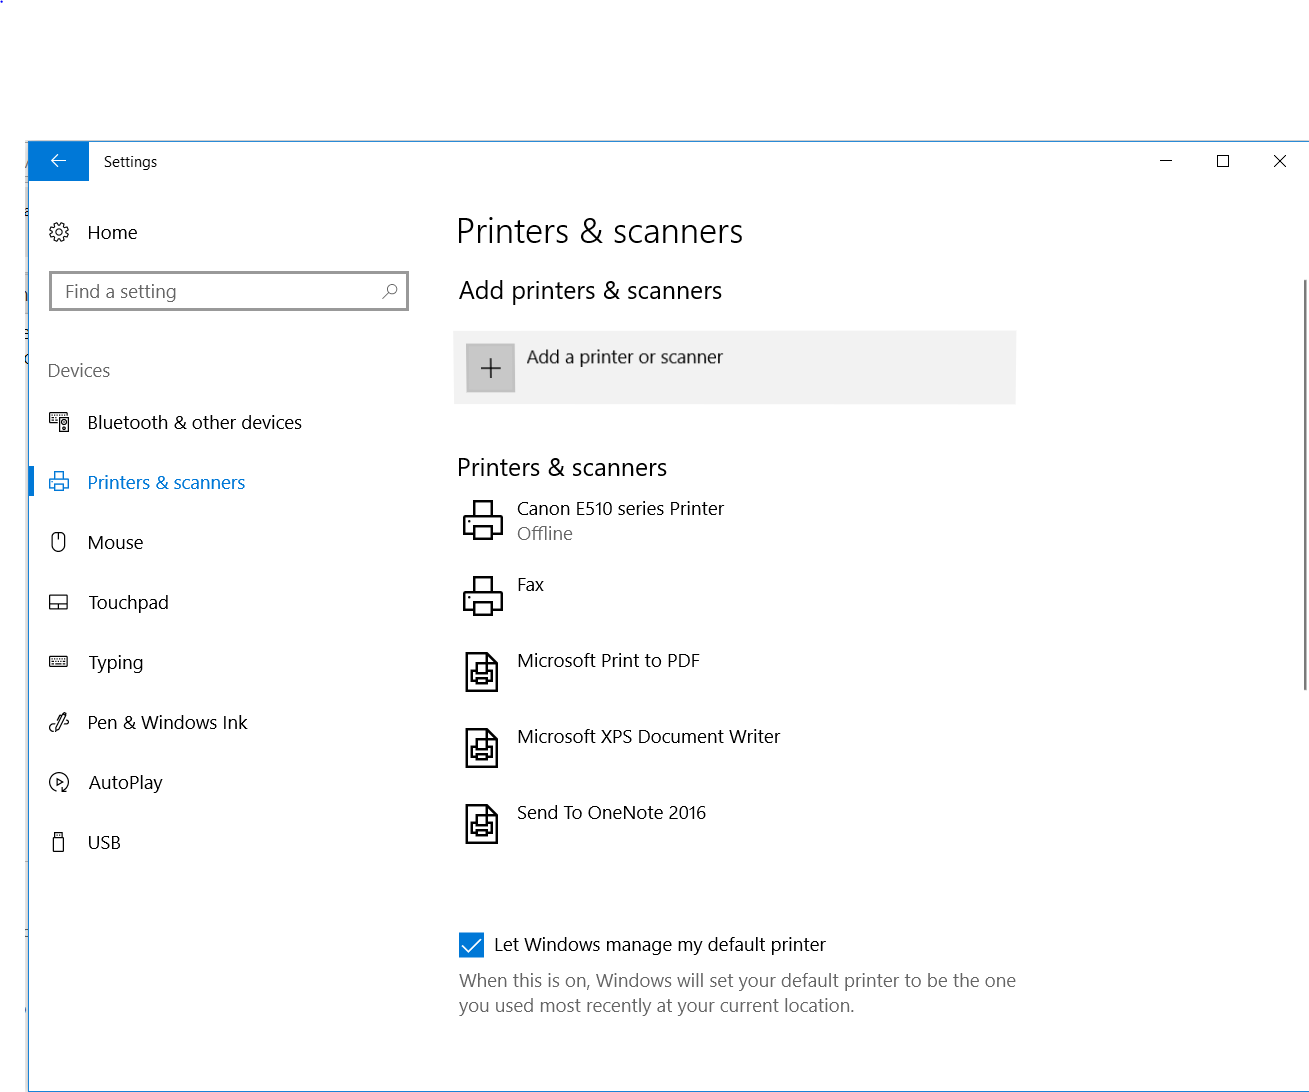Uncheck Let Windows manage my default printer

pos(471,945)
